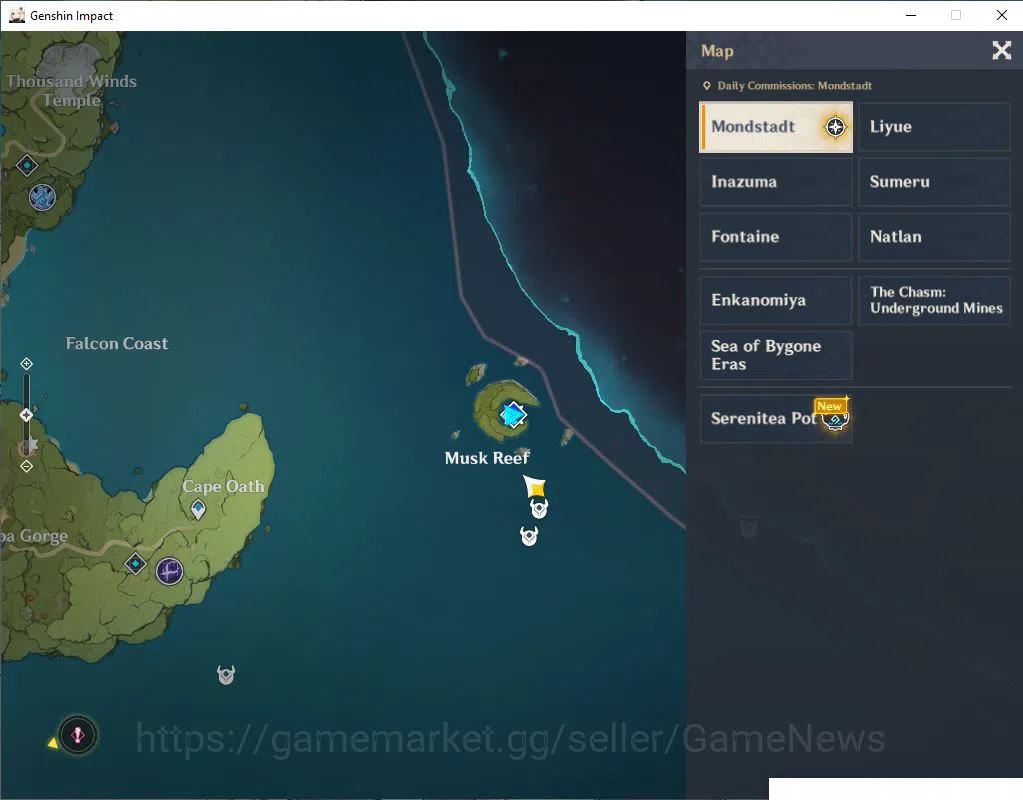
Task: Switch map to Inazuma region
Action: tap(776, 182)
